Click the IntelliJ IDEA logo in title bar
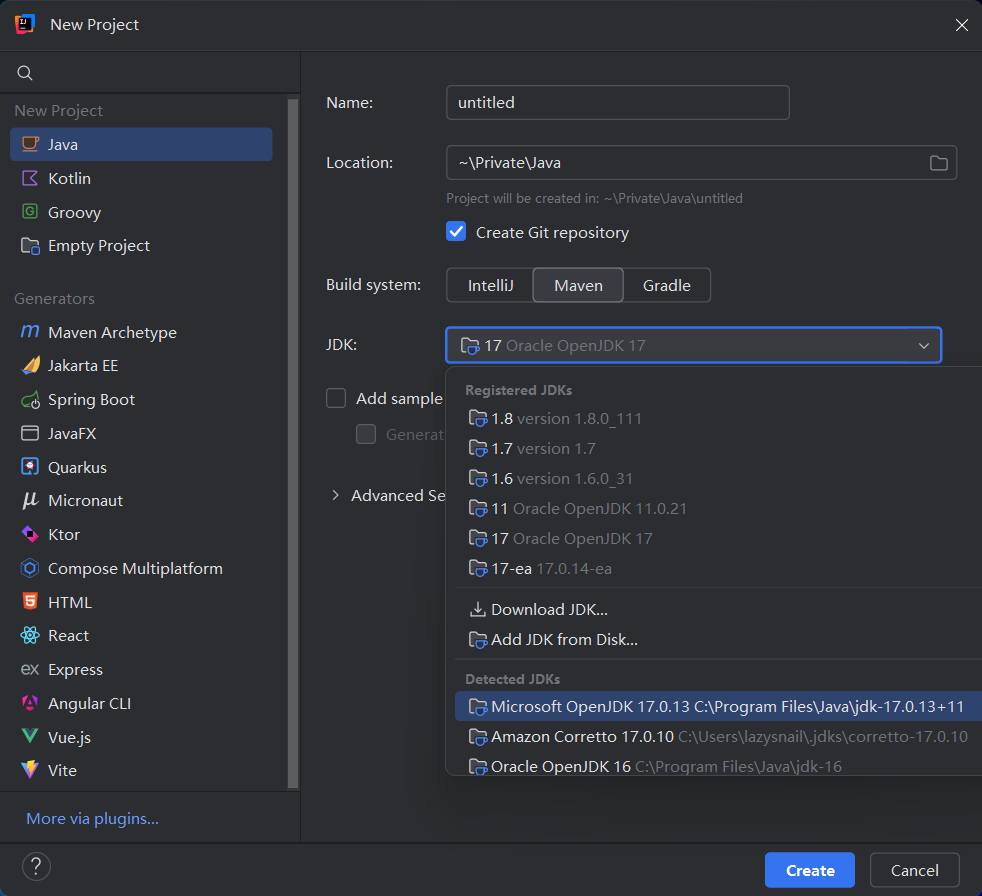The width and height of the screenshot is (982, 896). coord(25,24)
